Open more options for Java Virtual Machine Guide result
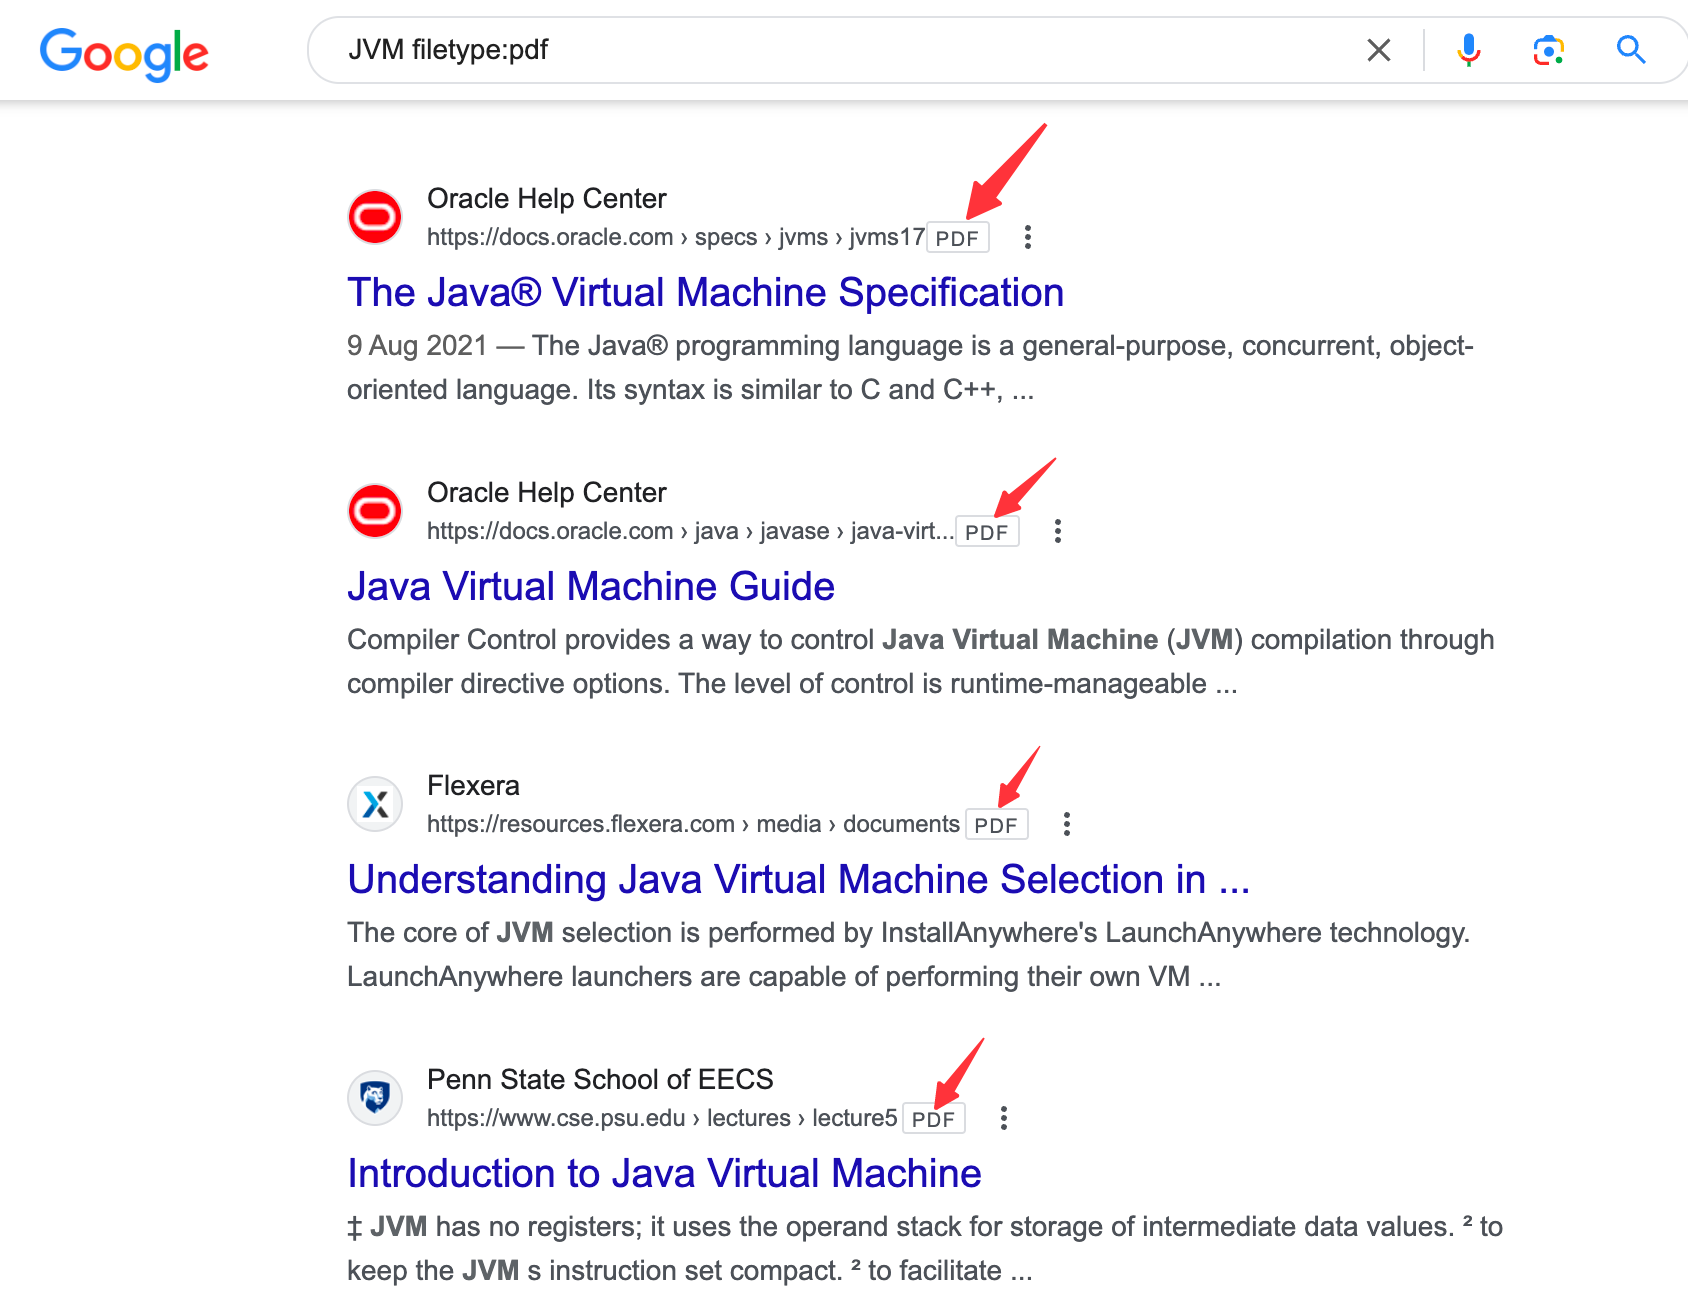 coord(1057,532)
